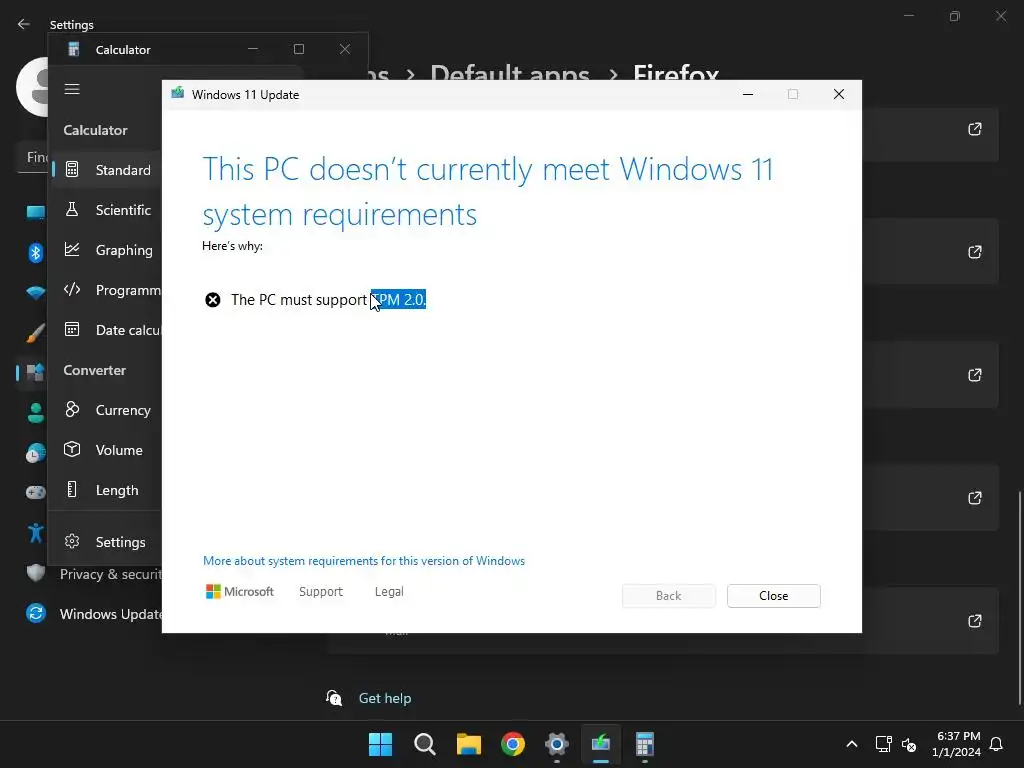This screenshot has height=768, width=1024.
Task: Switch to Calculator on taskbar
Action: pos(645,744)
